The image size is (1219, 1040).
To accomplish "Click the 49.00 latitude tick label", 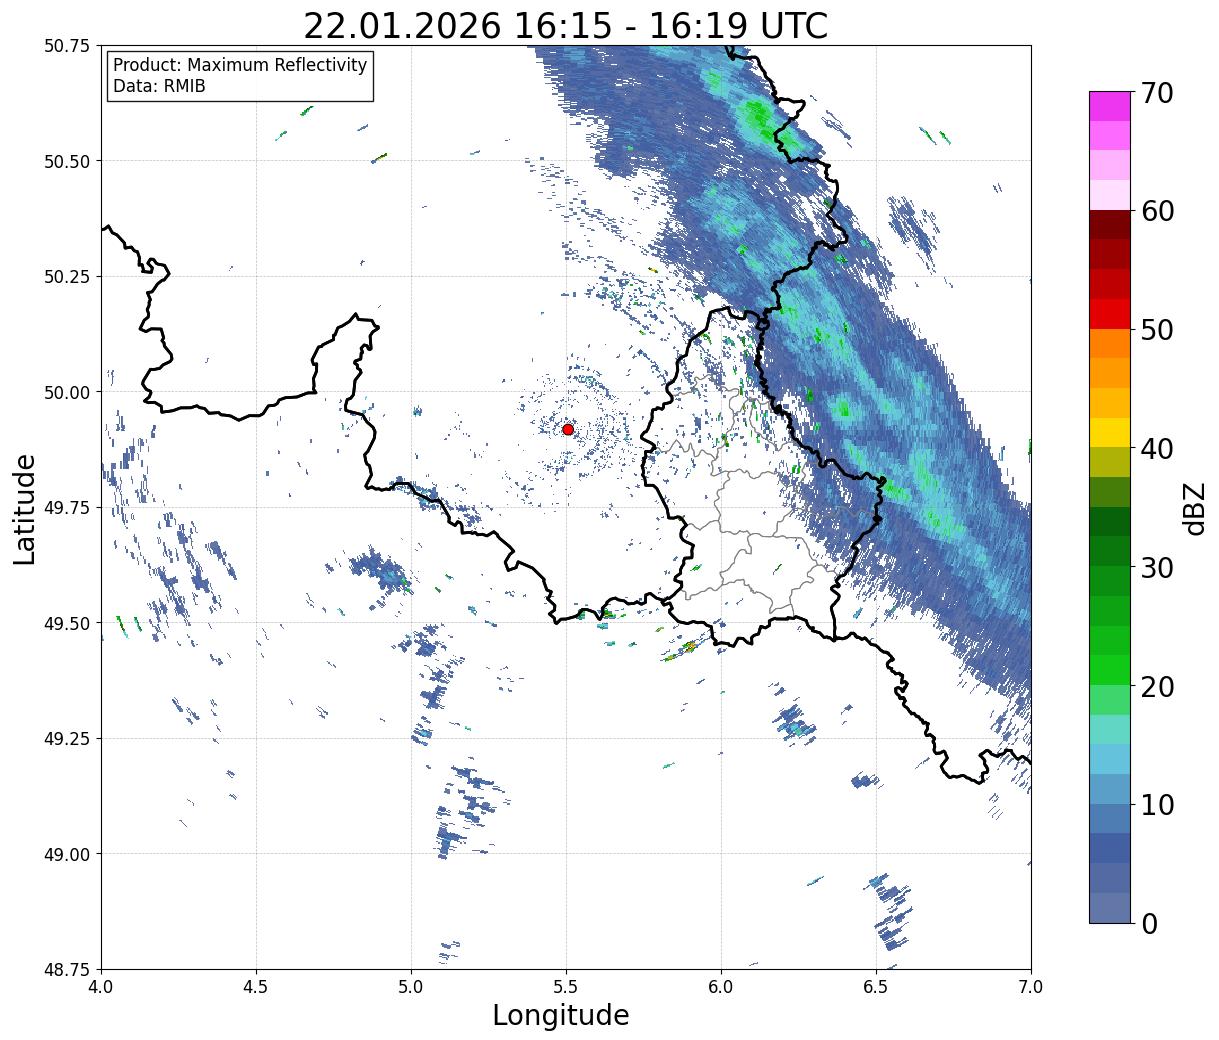I will click(67, 854).
